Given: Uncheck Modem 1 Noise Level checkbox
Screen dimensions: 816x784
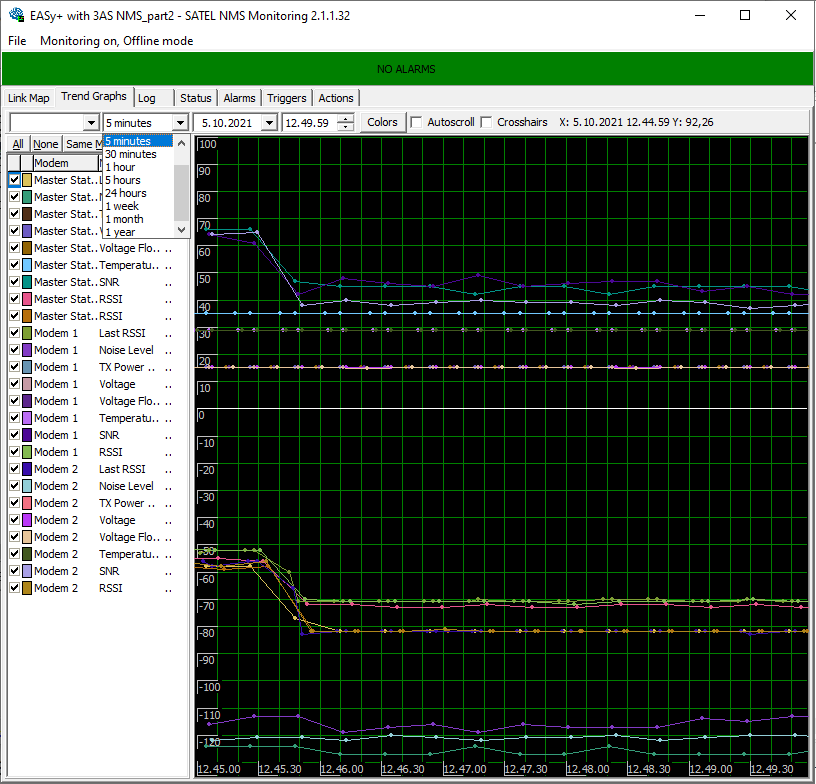Looking at the screenshot, I should 15,350.
